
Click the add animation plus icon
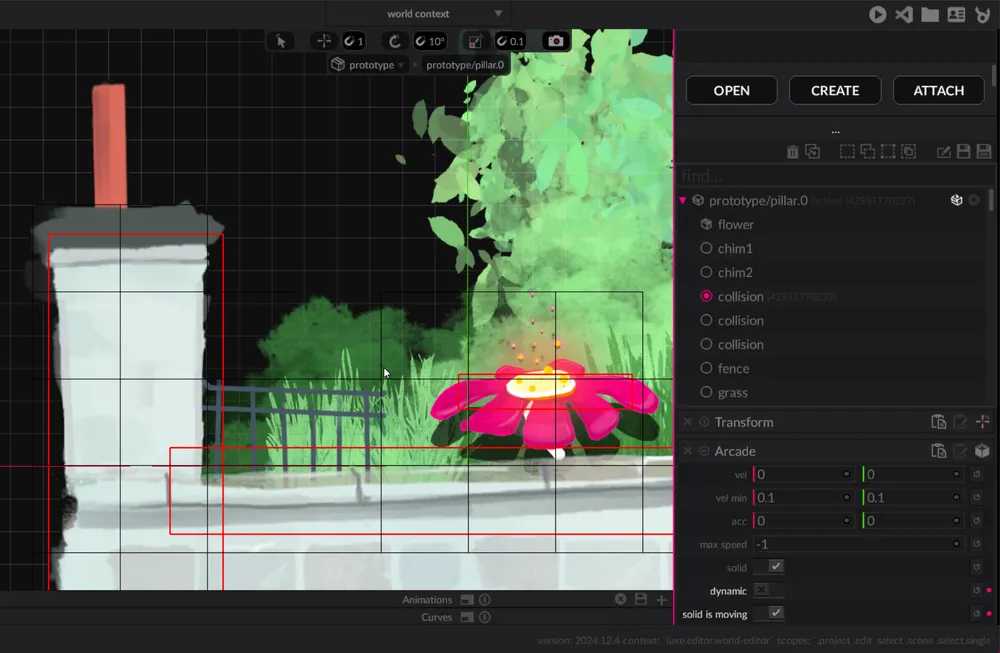pos(661,600)
